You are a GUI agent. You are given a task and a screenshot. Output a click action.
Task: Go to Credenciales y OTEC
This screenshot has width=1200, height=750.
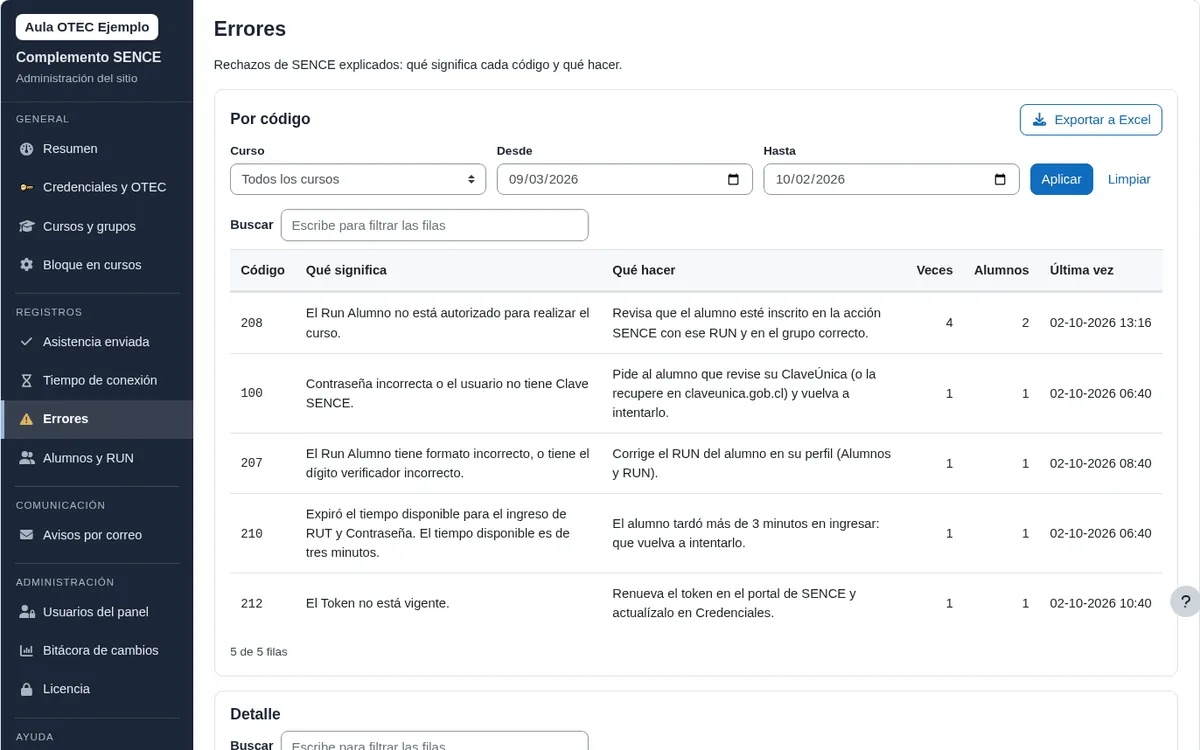(x=97, y=188)
